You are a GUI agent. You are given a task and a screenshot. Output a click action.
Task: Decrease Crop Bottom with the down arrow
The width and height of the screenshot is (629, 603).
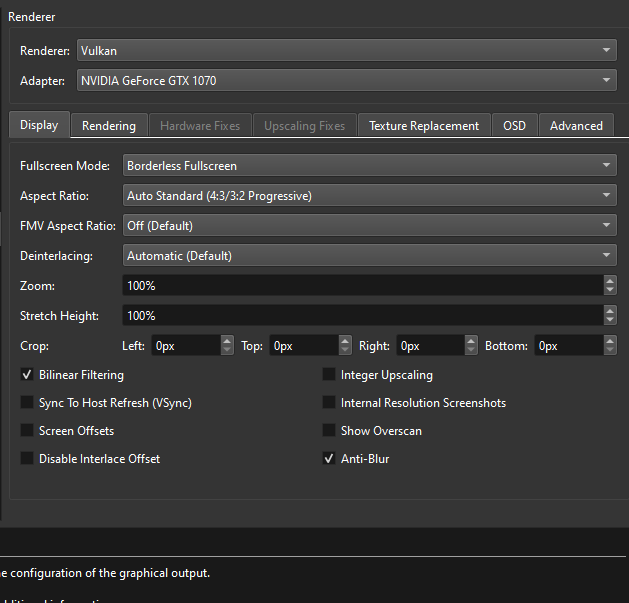(x=610, y=350)
